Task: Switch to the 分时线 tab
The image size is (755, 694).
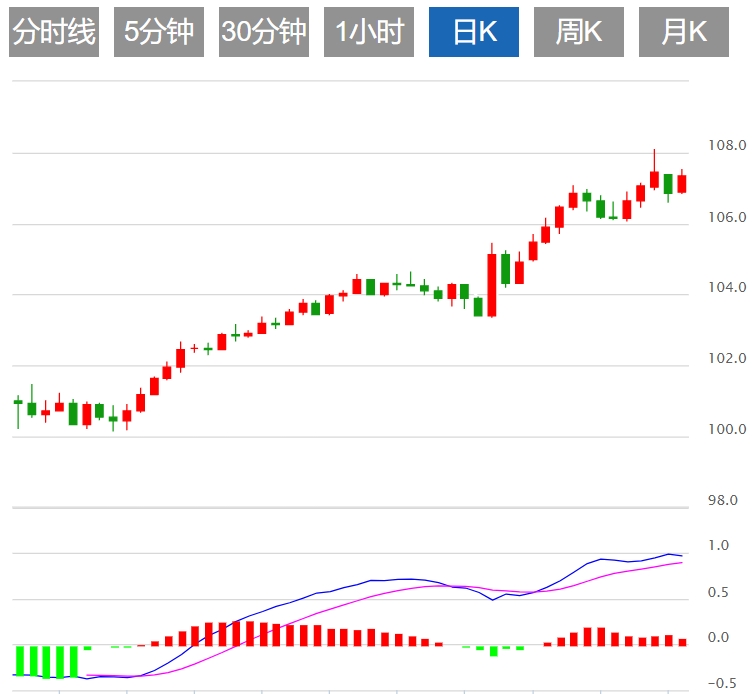Action: (x=54, y=32)
